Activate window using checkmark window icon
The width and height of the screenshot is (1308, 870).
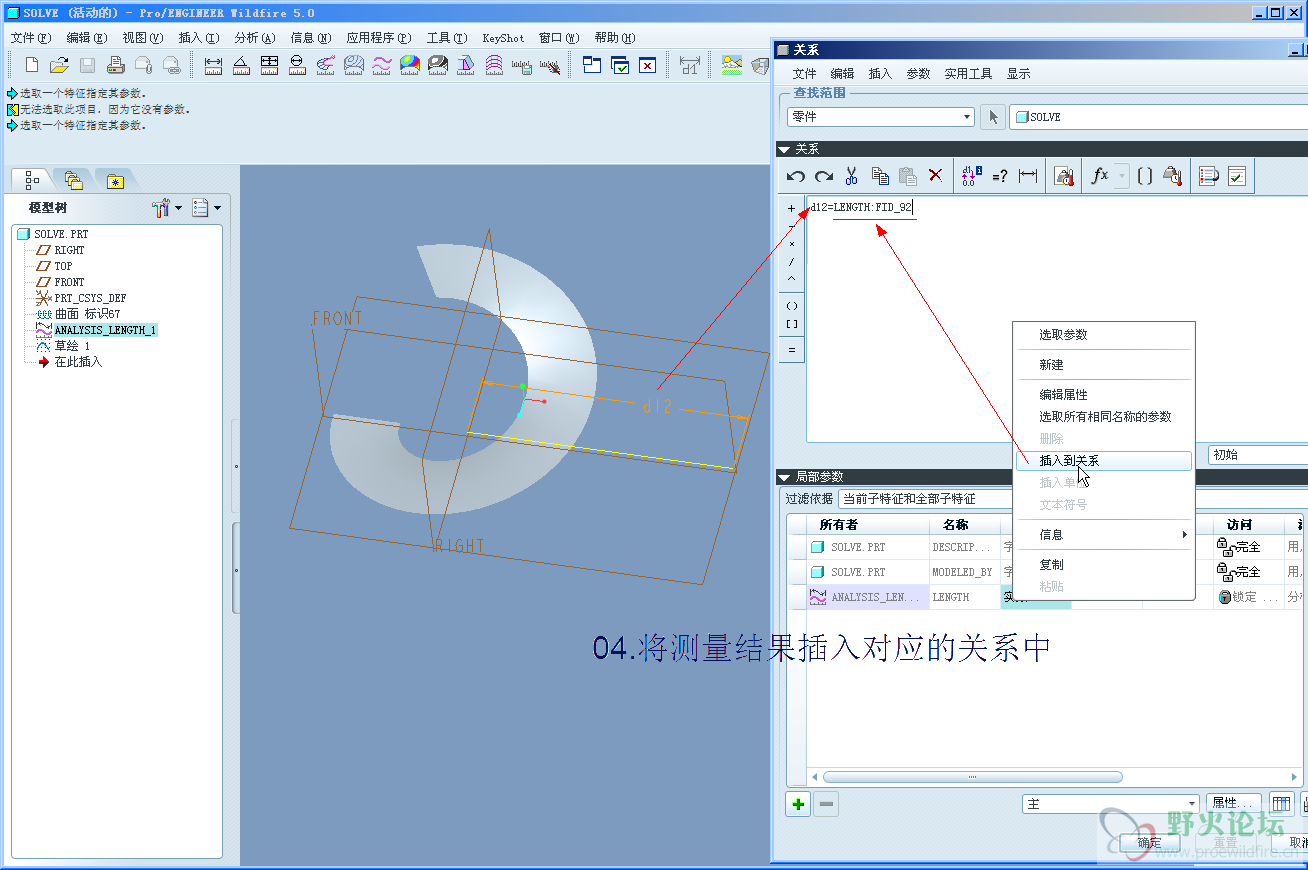(x=620, y=65)
